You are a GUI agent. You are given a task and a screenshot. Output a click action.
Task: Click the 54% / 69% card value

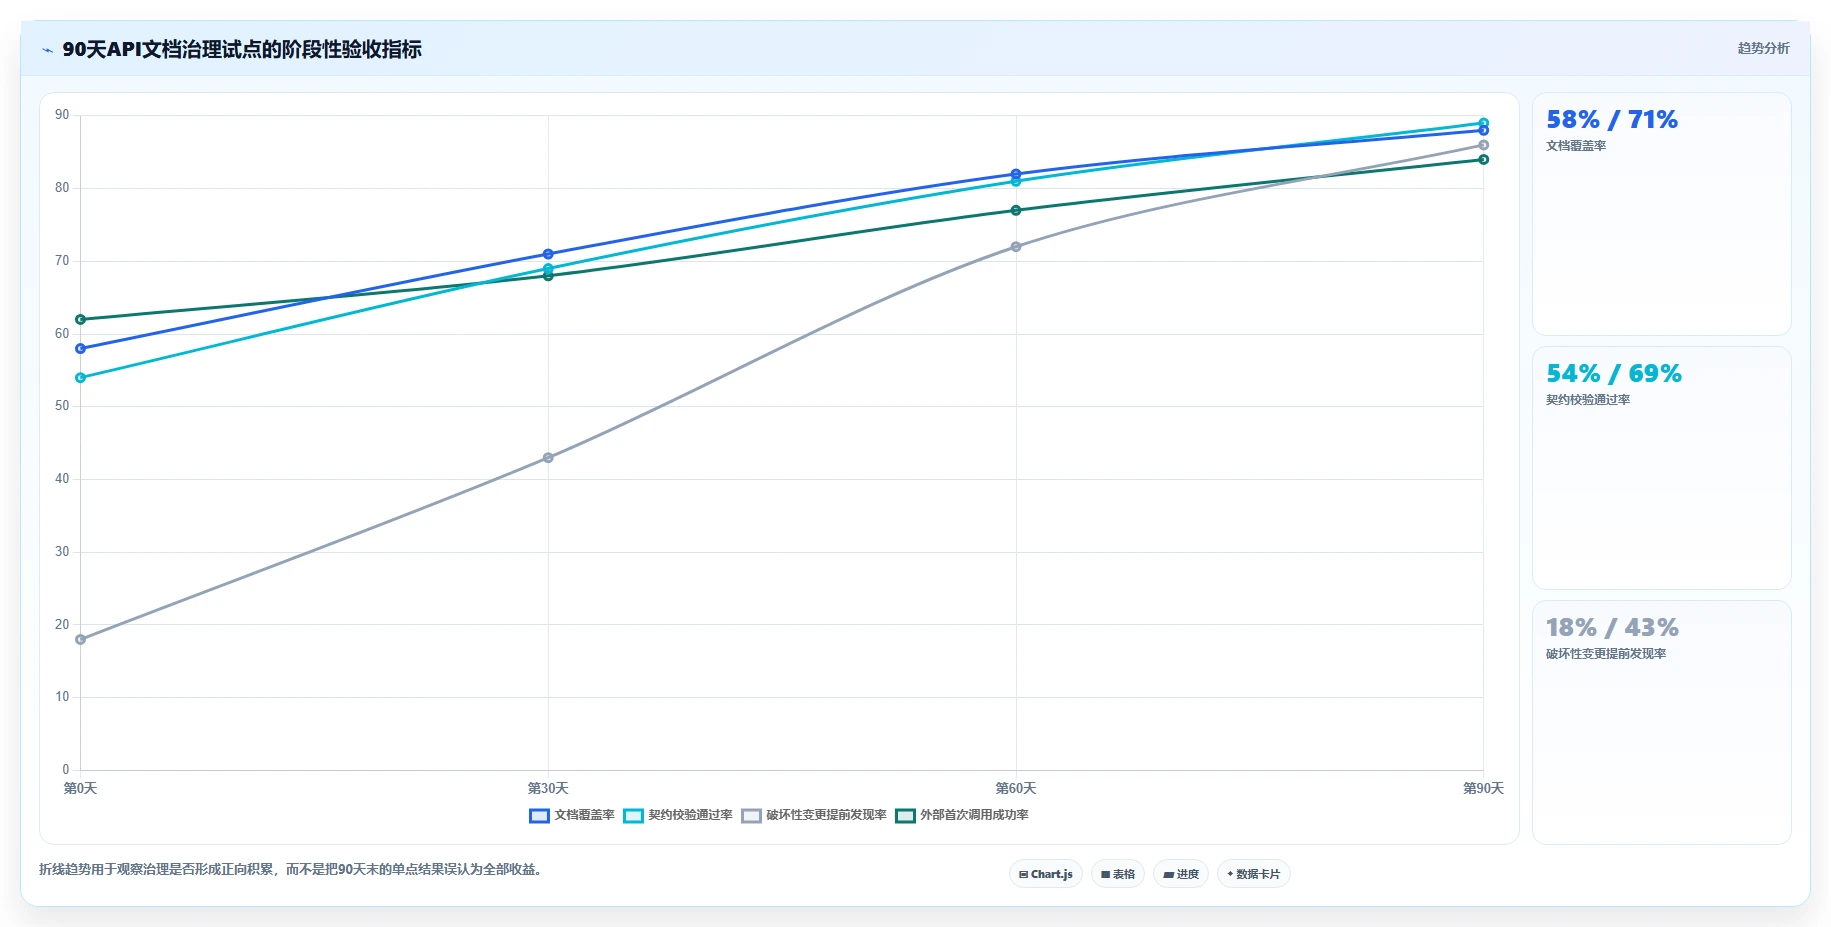tap(1614, 374)
